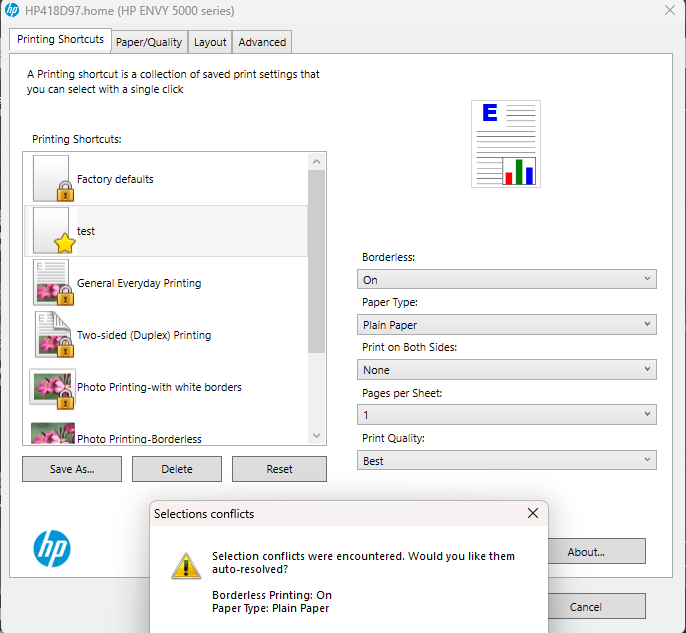This screenshot has height=633, width=686.
Task: Select the Photo Printing-Borderless label
Action: coord(139,439)
